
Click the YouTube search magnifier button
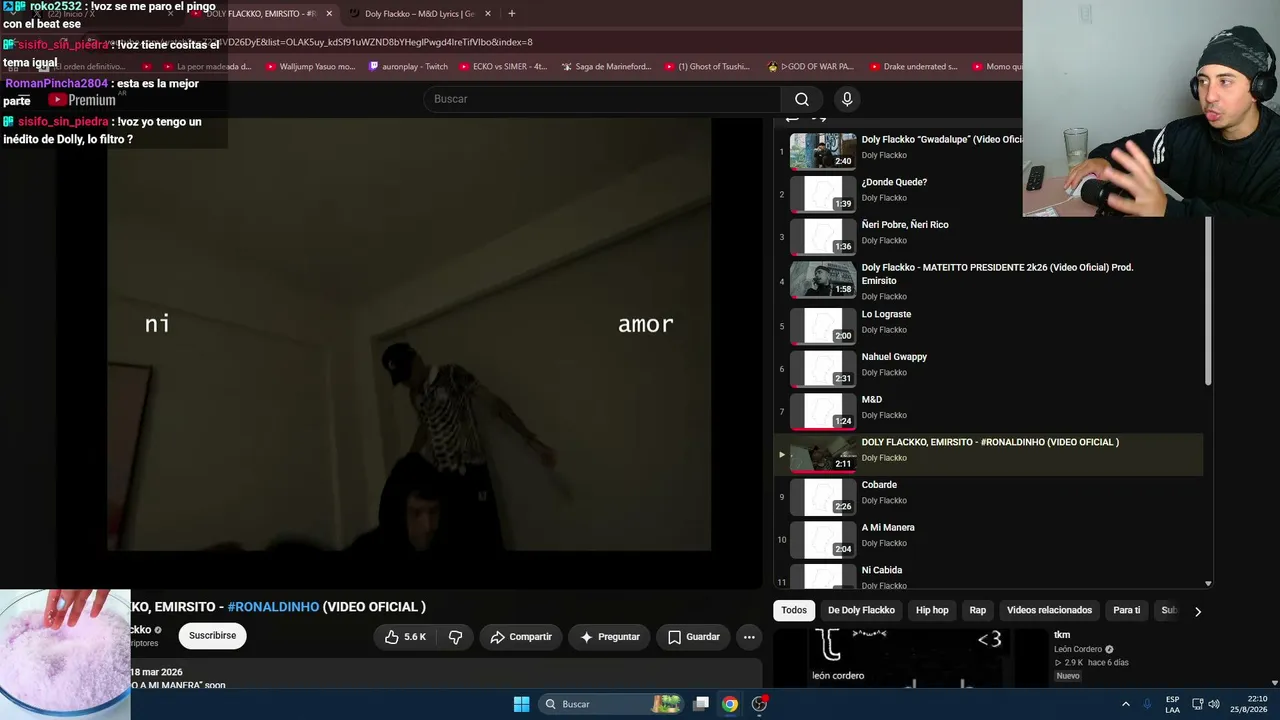click(801, 99)
